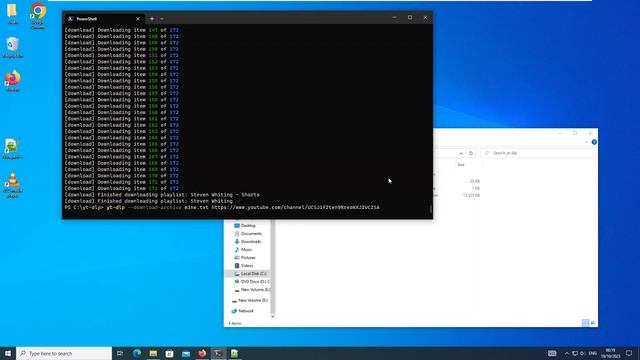Image resolution: width=640 pixels, height=360 pixels.
Task: Click the Search yt-dlp field in Explorer
Action: pos(537,153)
